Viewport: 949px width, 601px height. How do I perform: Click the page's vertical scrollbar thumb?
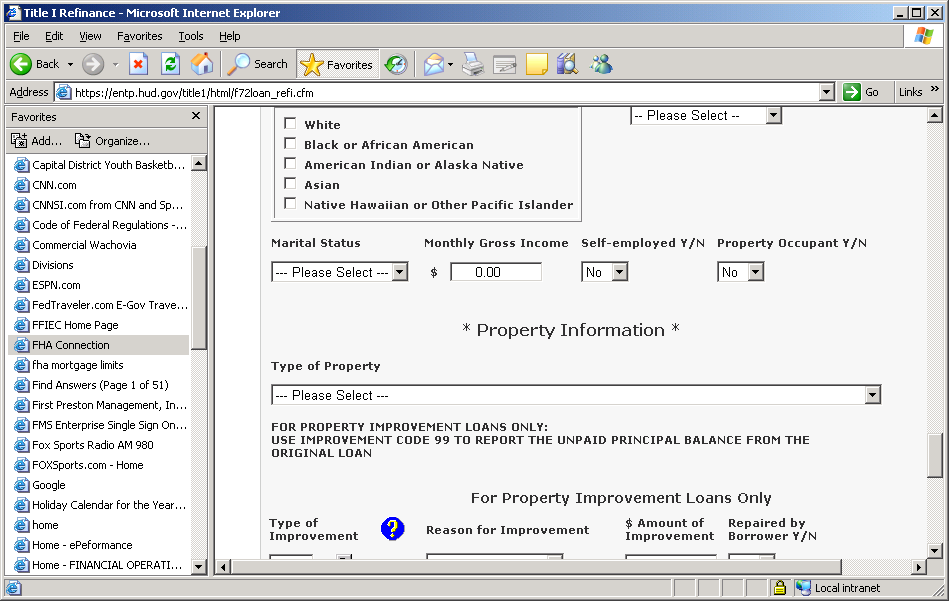[935, 456]
